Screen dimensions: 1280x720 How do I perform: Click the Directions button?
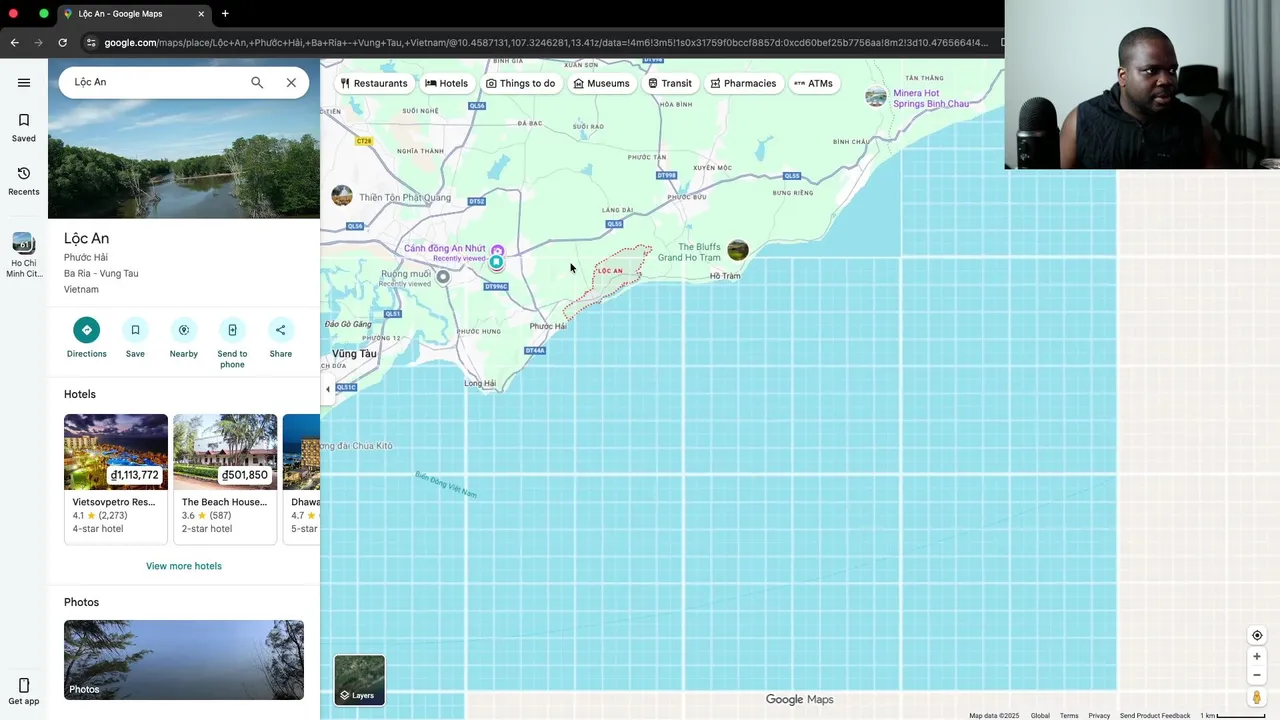(86, 337)
